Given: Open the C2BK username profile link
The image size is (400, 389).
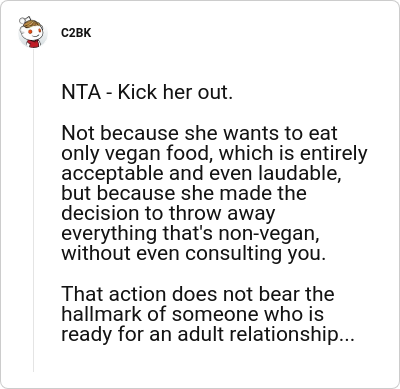Looking at the screenshot, I should [x=76, y=33].
